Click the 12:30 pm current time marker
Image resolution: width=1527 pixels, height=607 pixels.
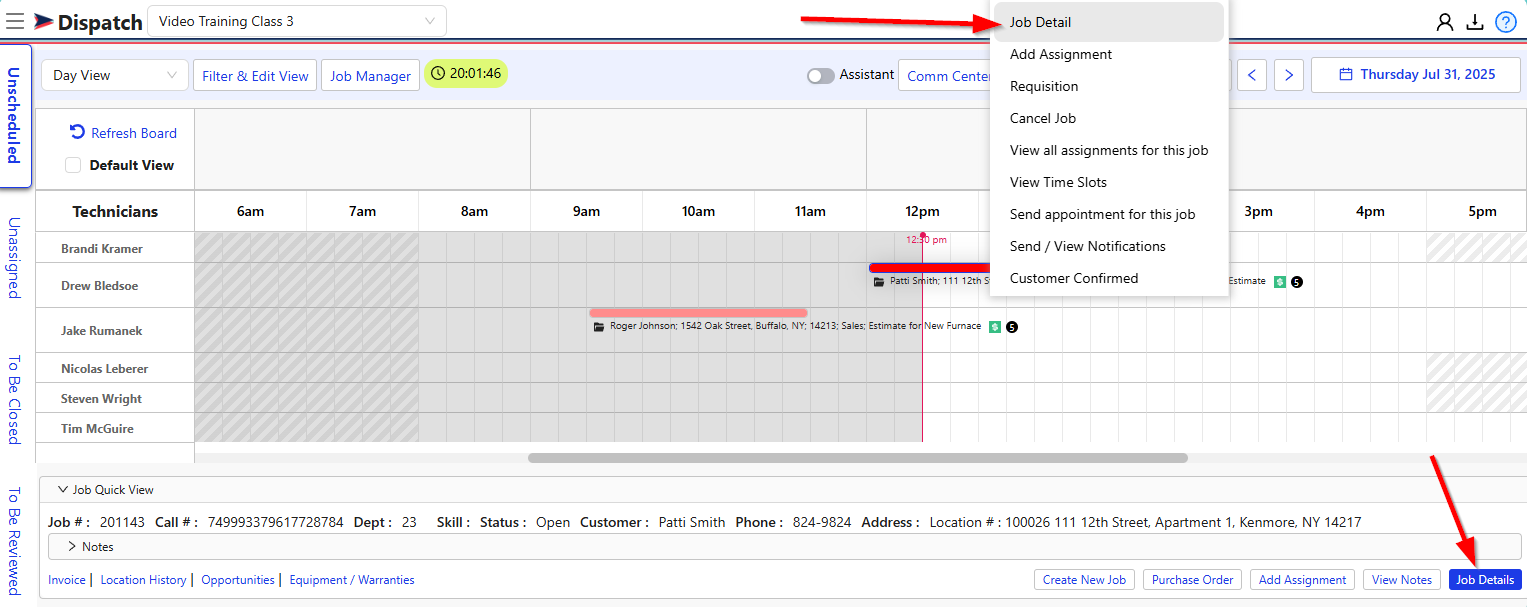[x=926, y=239]
